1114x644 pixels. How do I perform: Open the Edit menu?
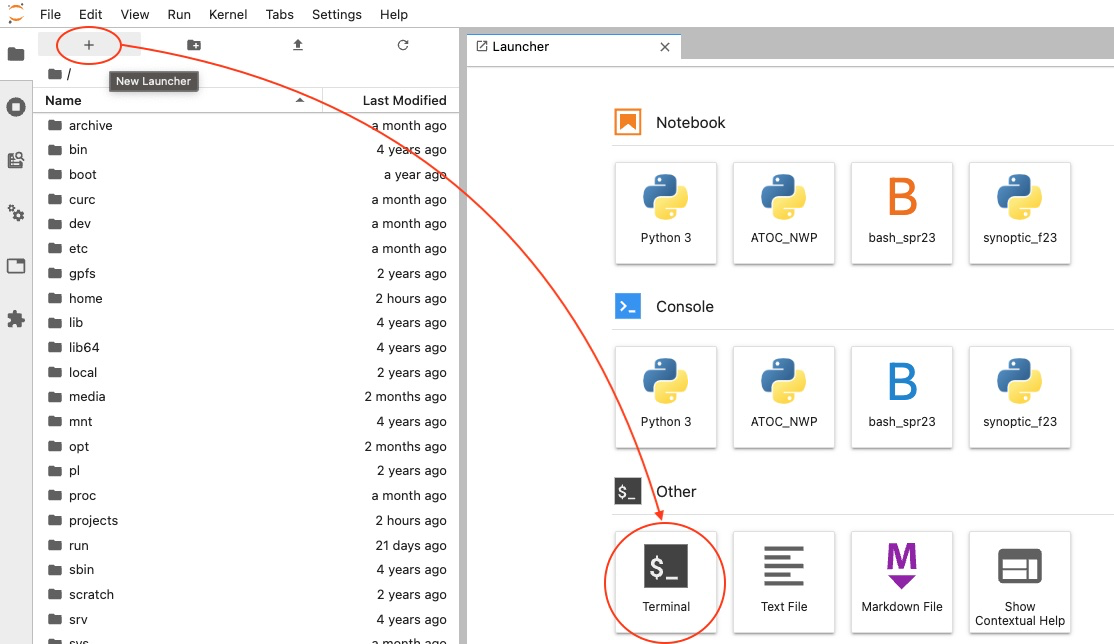pos(90,14)
